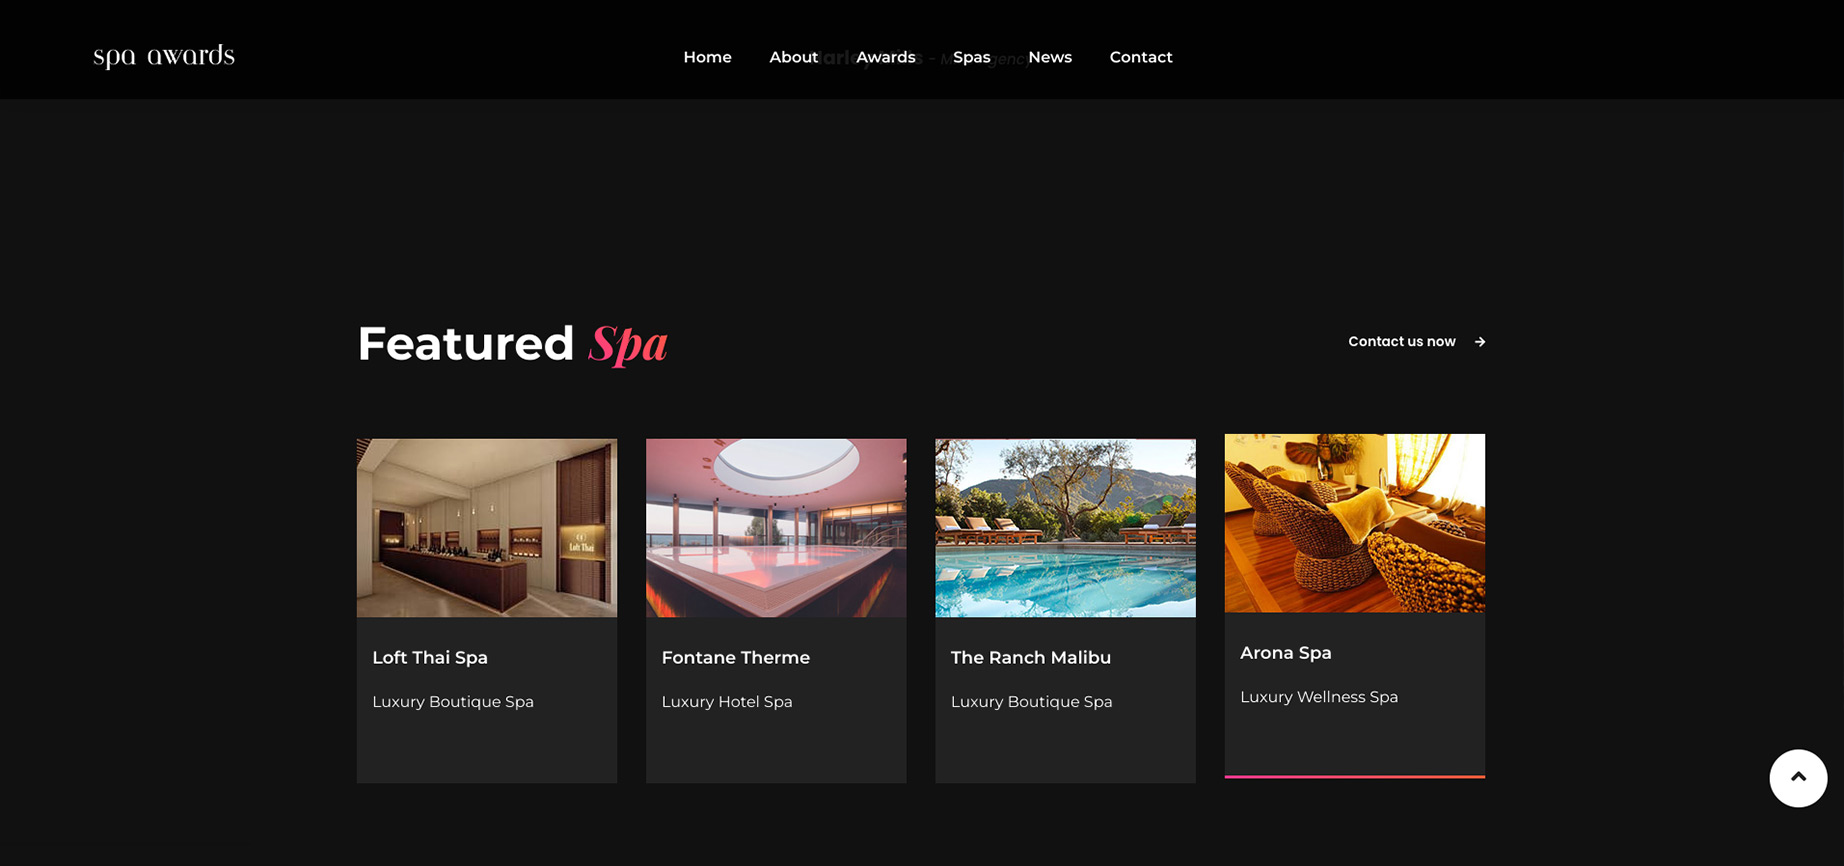Click the Contact us now link

1401,342
